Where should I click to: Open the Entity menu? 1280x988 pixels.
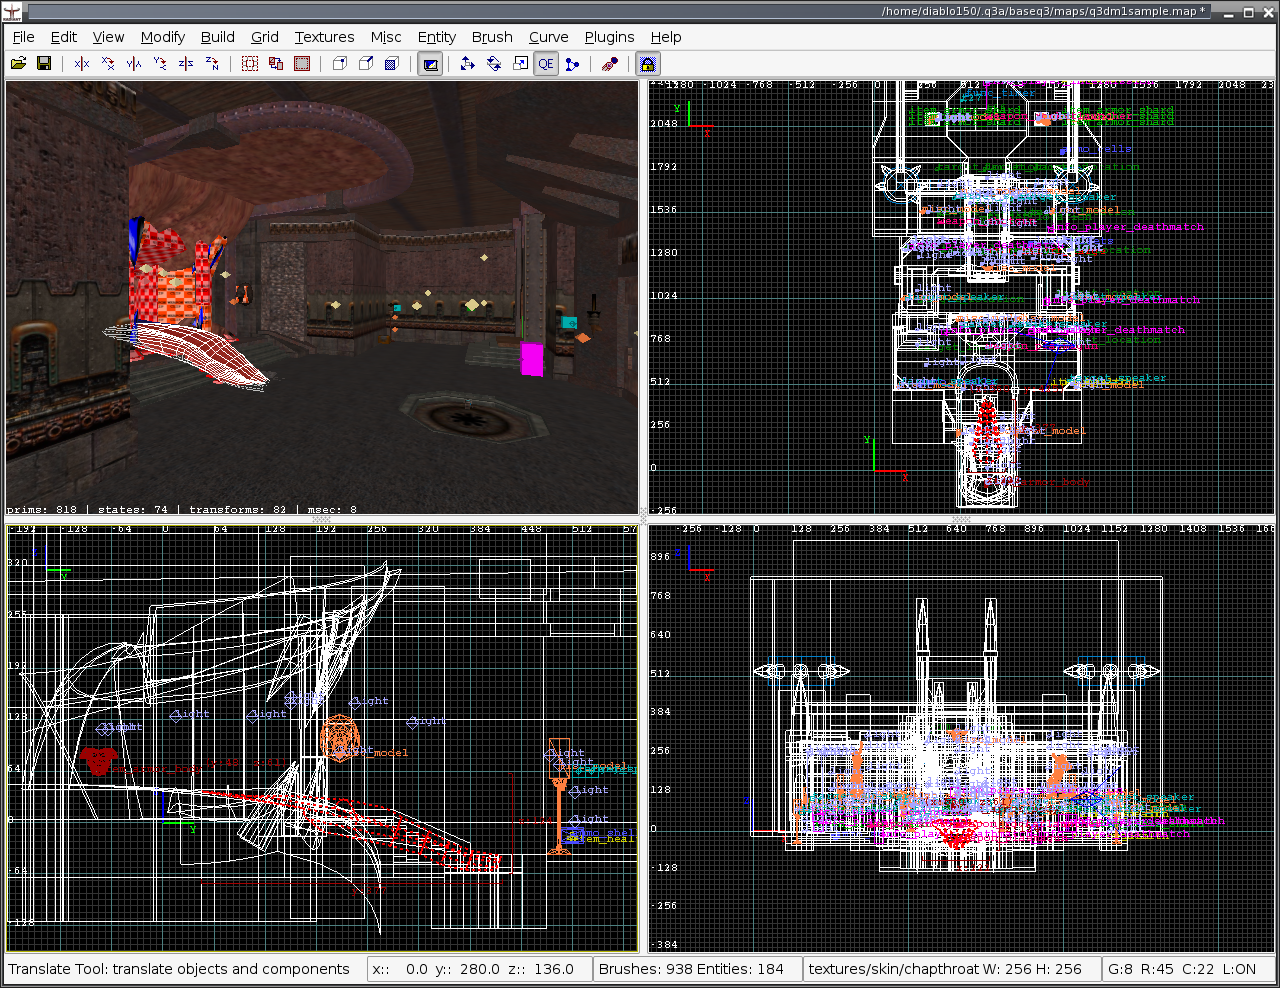(x=437, y=37)
